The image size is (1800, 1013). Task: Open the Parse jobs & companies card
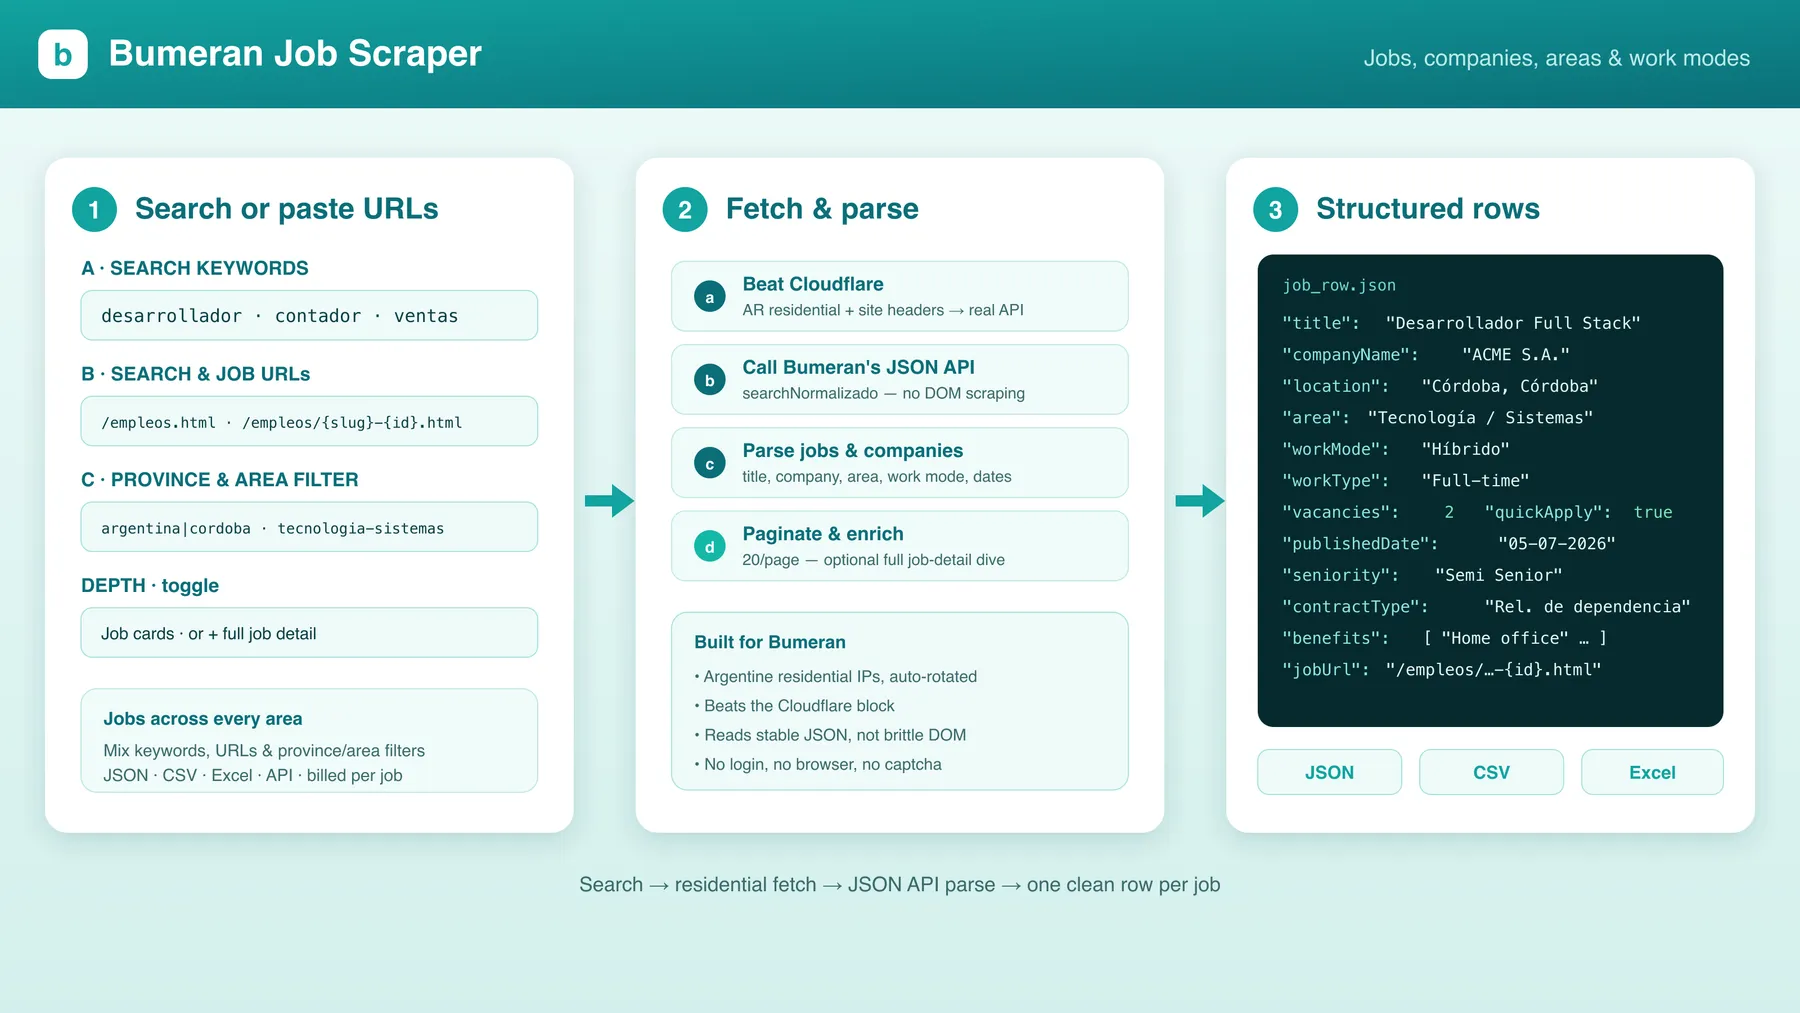coord(900,462)
